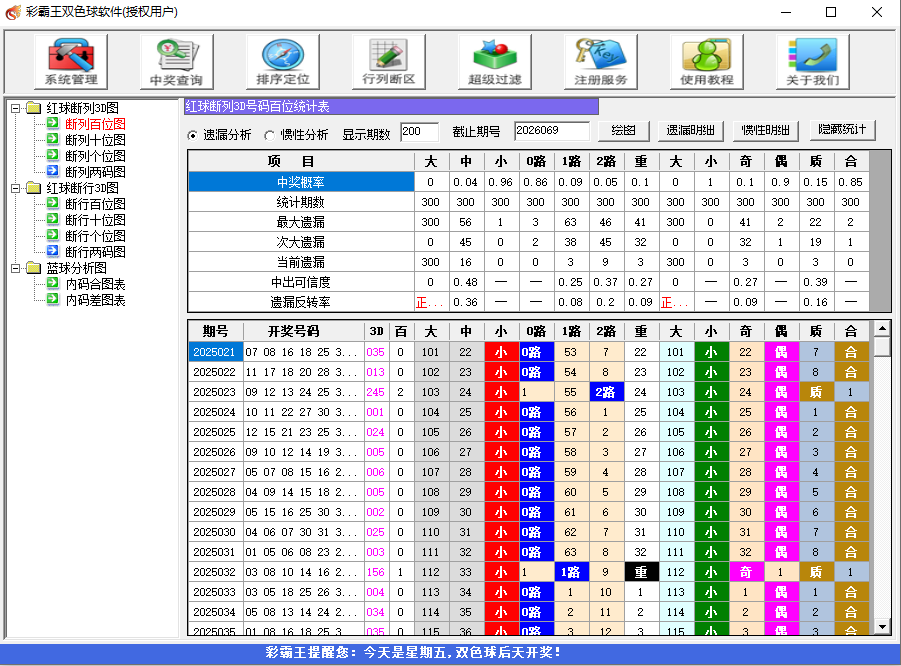The width and height of the screenshot is (901, 666).
Task: Select 断行百位图 in the tree
Action: (x=95, y=204)
